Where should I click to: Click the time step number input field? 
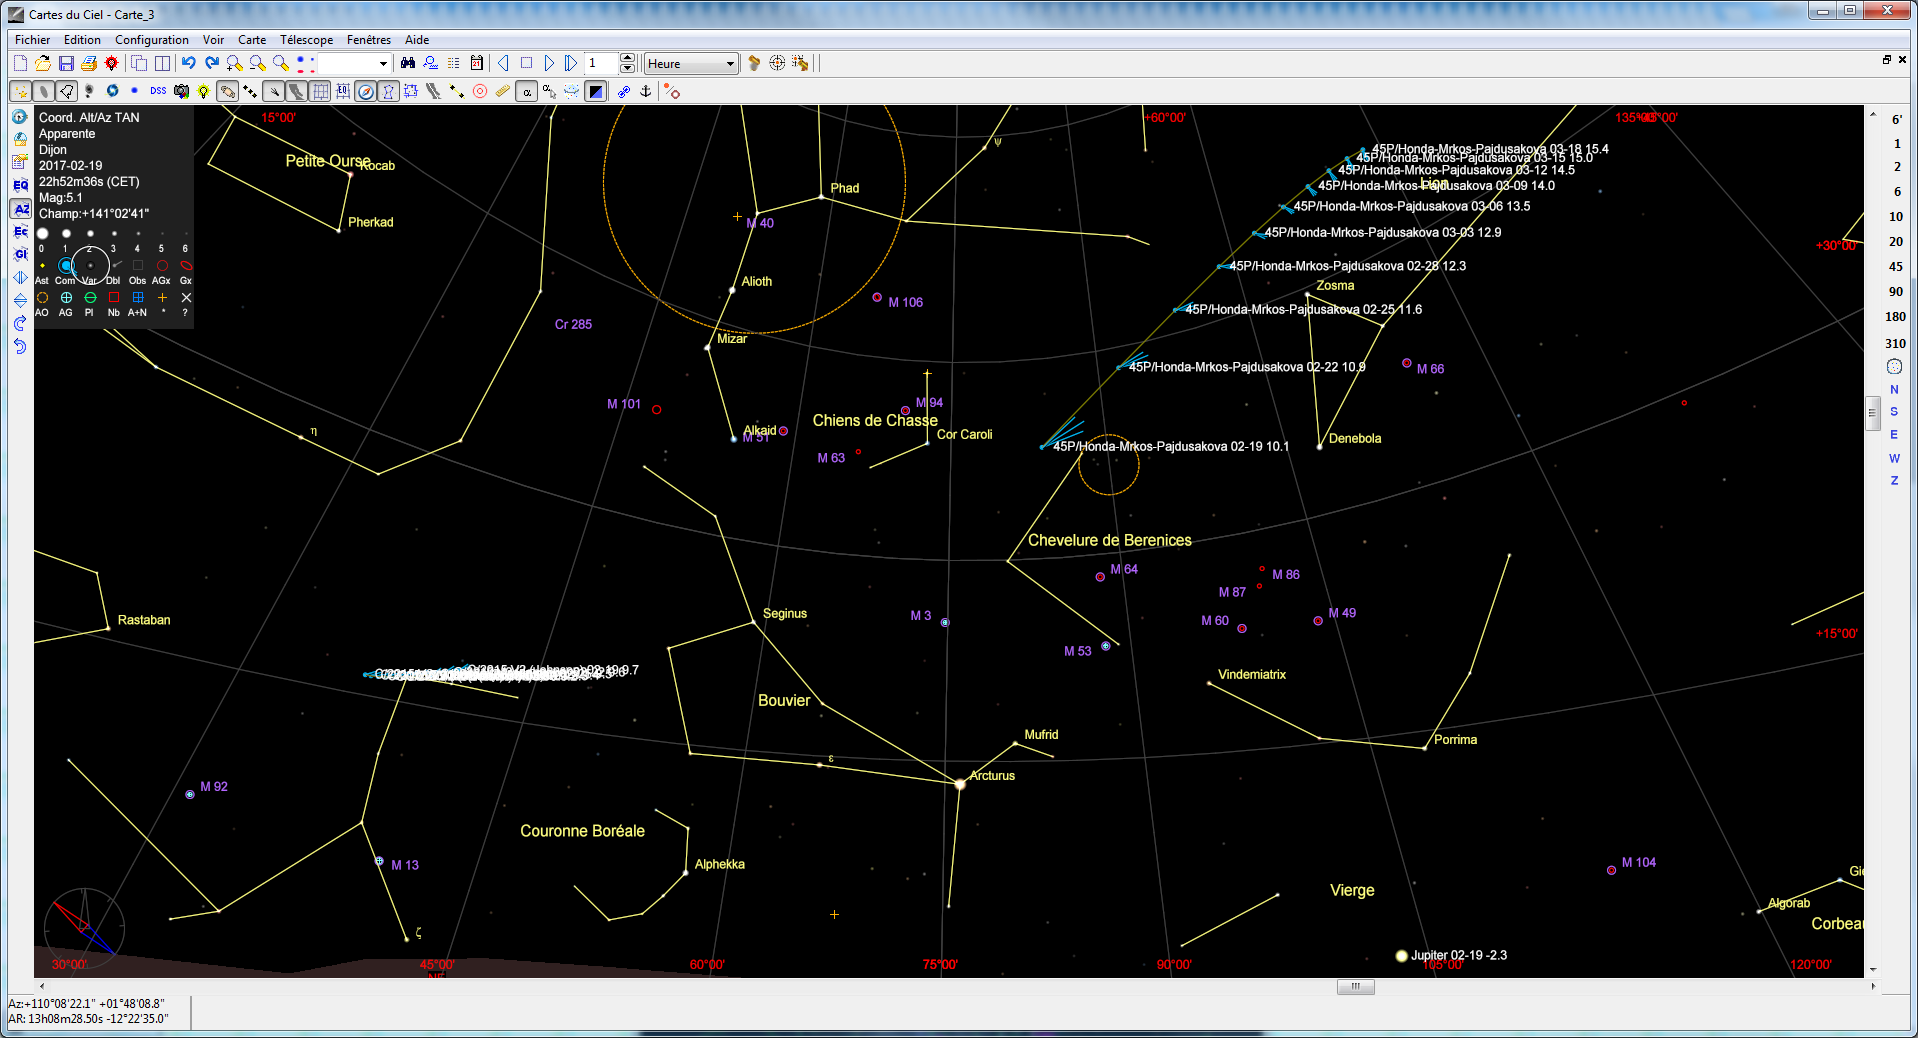point(602,63)
